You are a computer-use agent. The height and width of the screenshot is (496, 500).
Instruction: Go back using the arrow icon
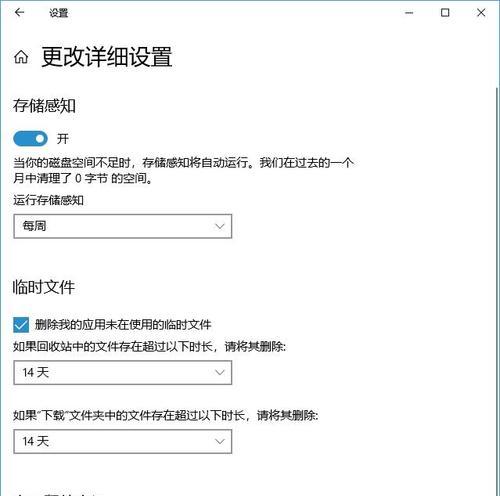pyautogui.click(x=19, y=13)
